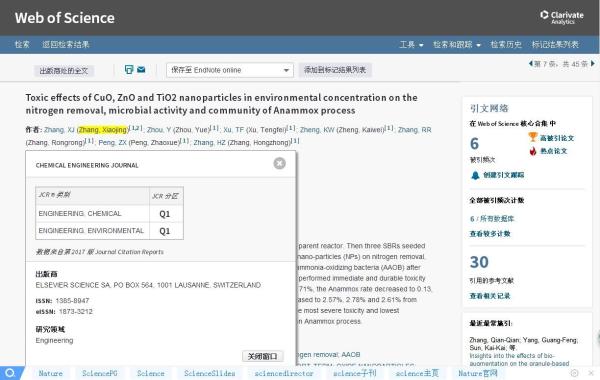Click the 查看相关记录 link

click(490, 296)
